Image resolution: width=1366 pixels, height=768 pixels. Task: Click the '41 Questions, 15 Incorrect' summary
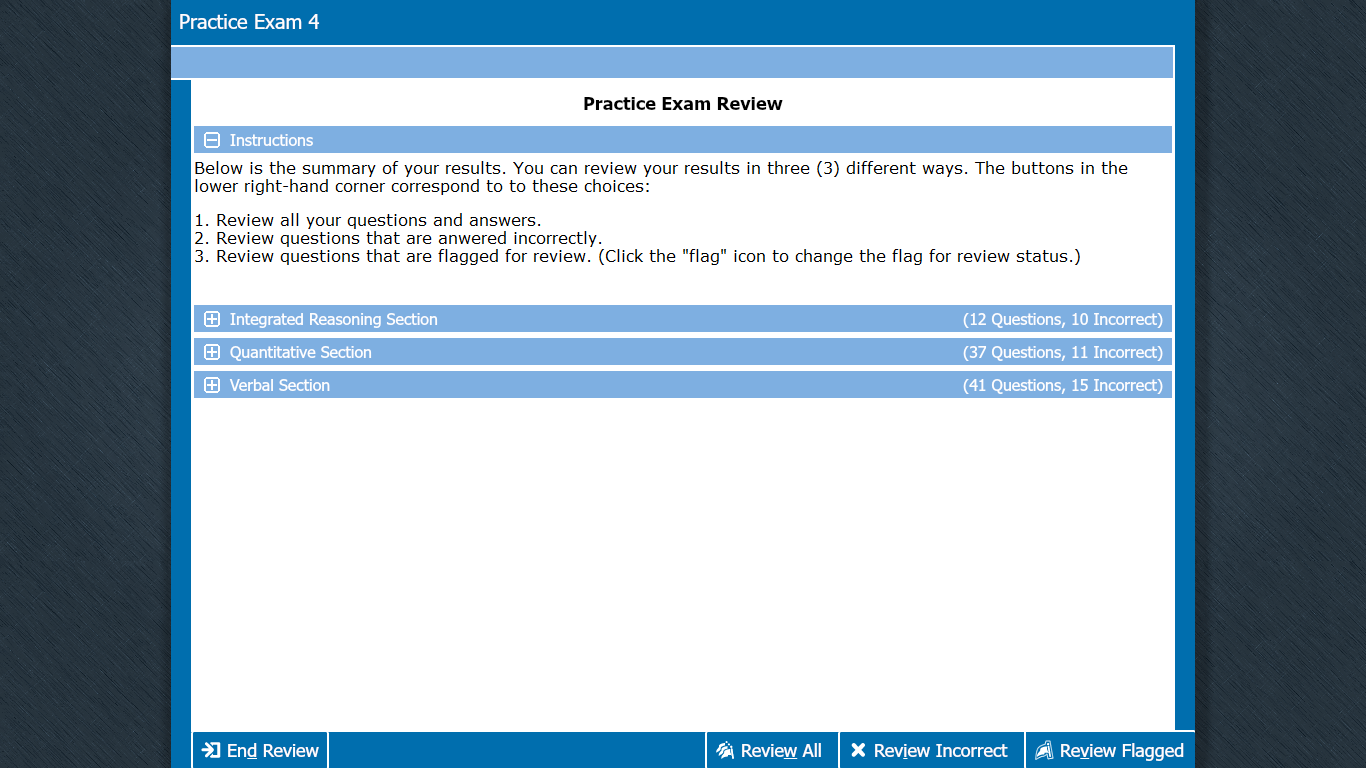pos(1062,385)
